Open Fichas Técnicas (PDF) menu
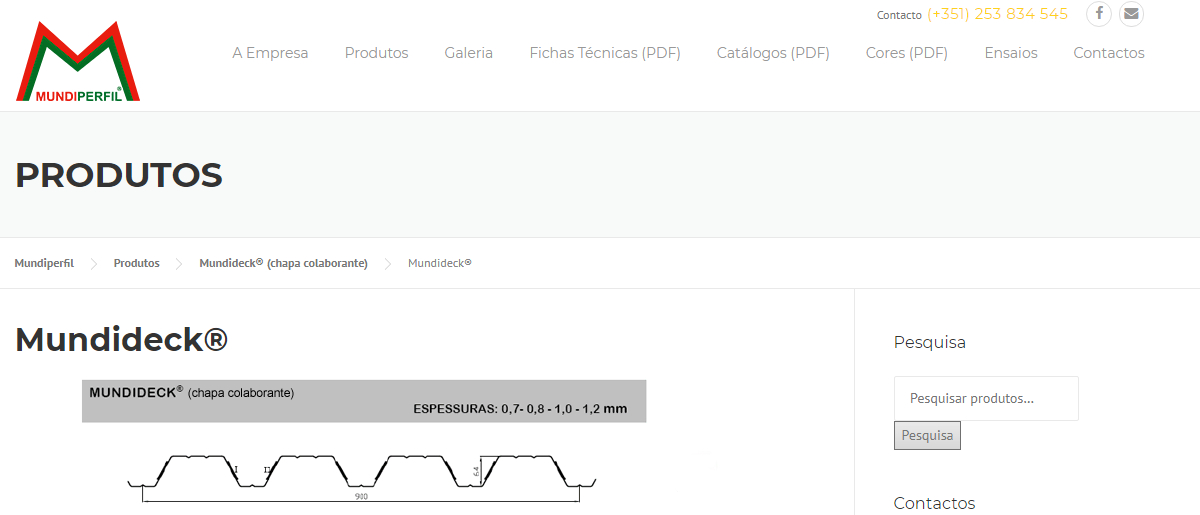This screenshot has height=515, width=1200. coord(604,53)
